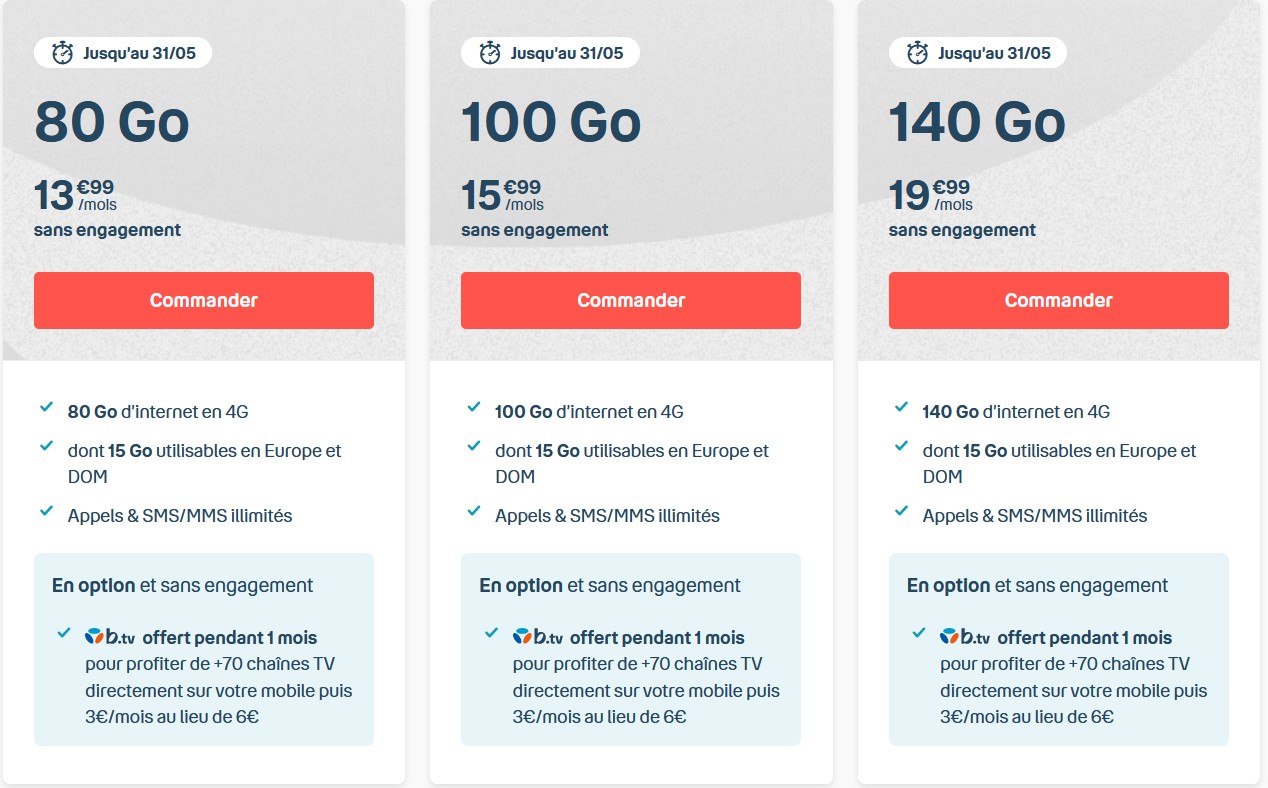The image size is (1268, 788).
Task: Click checkmark next to 100 Go b.tv offer
Action: [491, 633]
